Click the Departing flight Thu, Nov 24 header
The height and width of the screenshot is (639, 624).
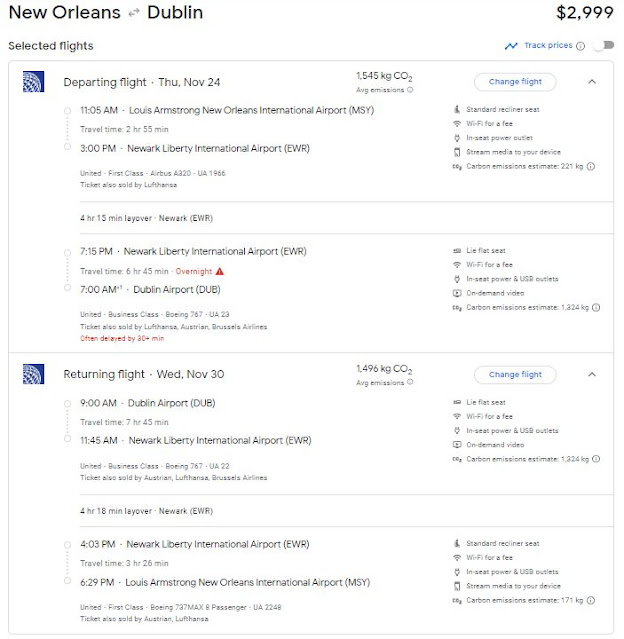(141, 82)
